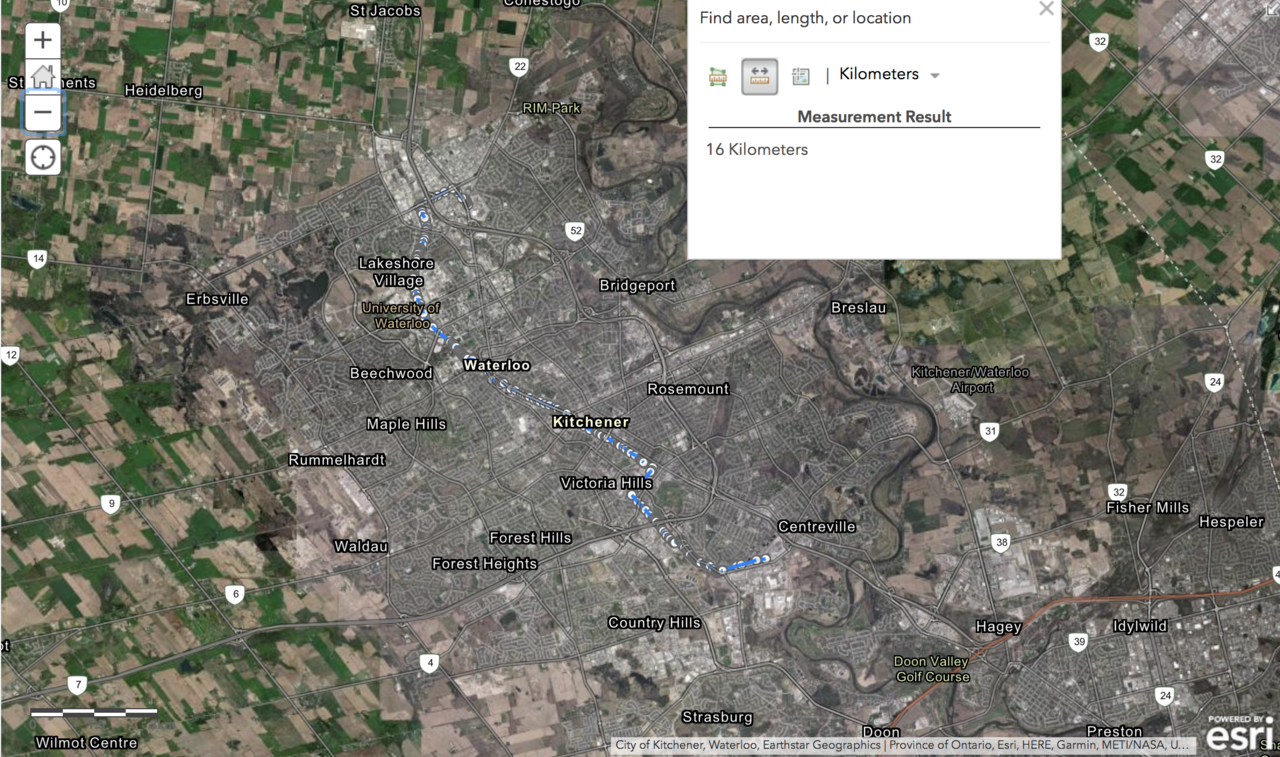Click the map attribution text

pos(902,745)
